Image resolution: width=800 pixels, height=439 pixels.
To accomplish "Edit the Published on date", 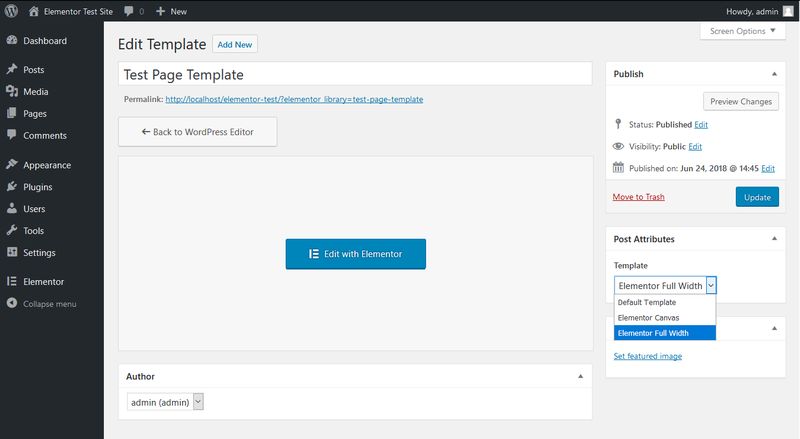I will 768,168.
